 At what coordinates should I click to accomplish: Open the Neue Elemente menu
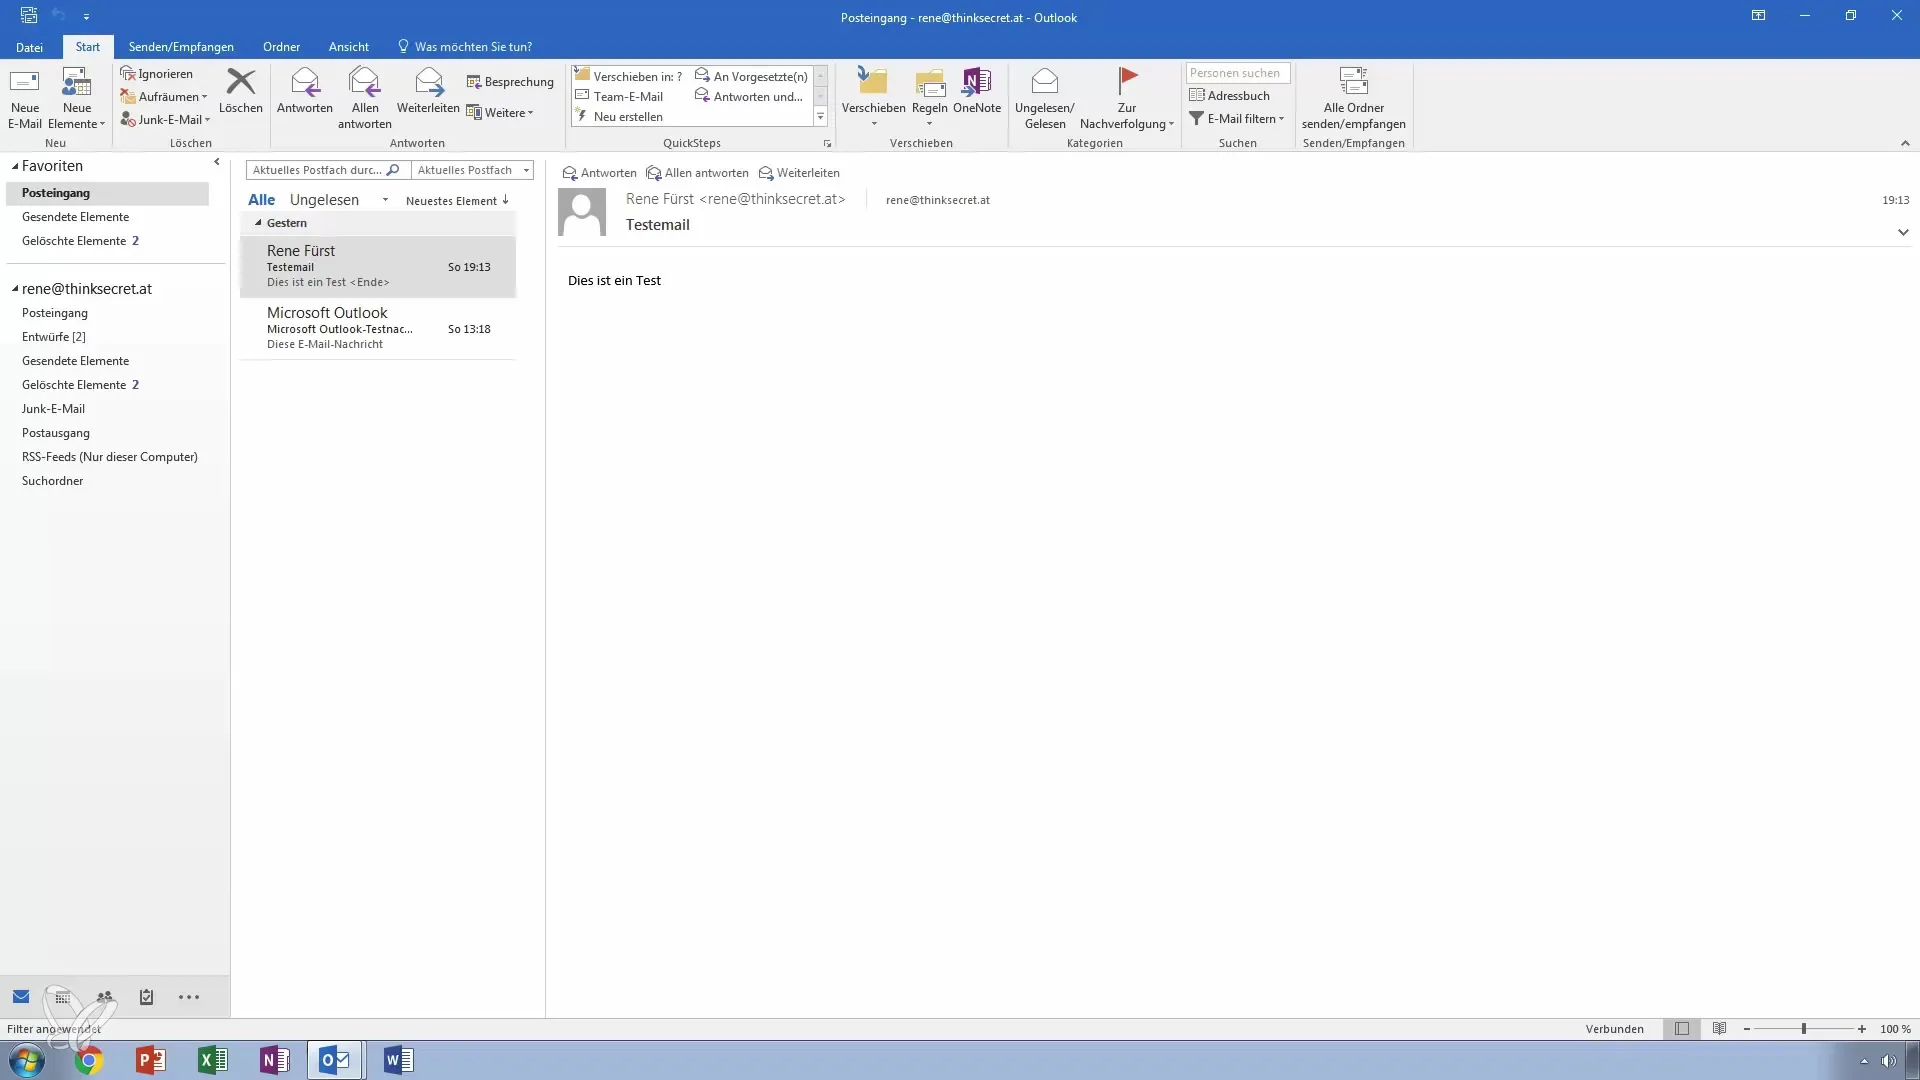tap(76, 98)
